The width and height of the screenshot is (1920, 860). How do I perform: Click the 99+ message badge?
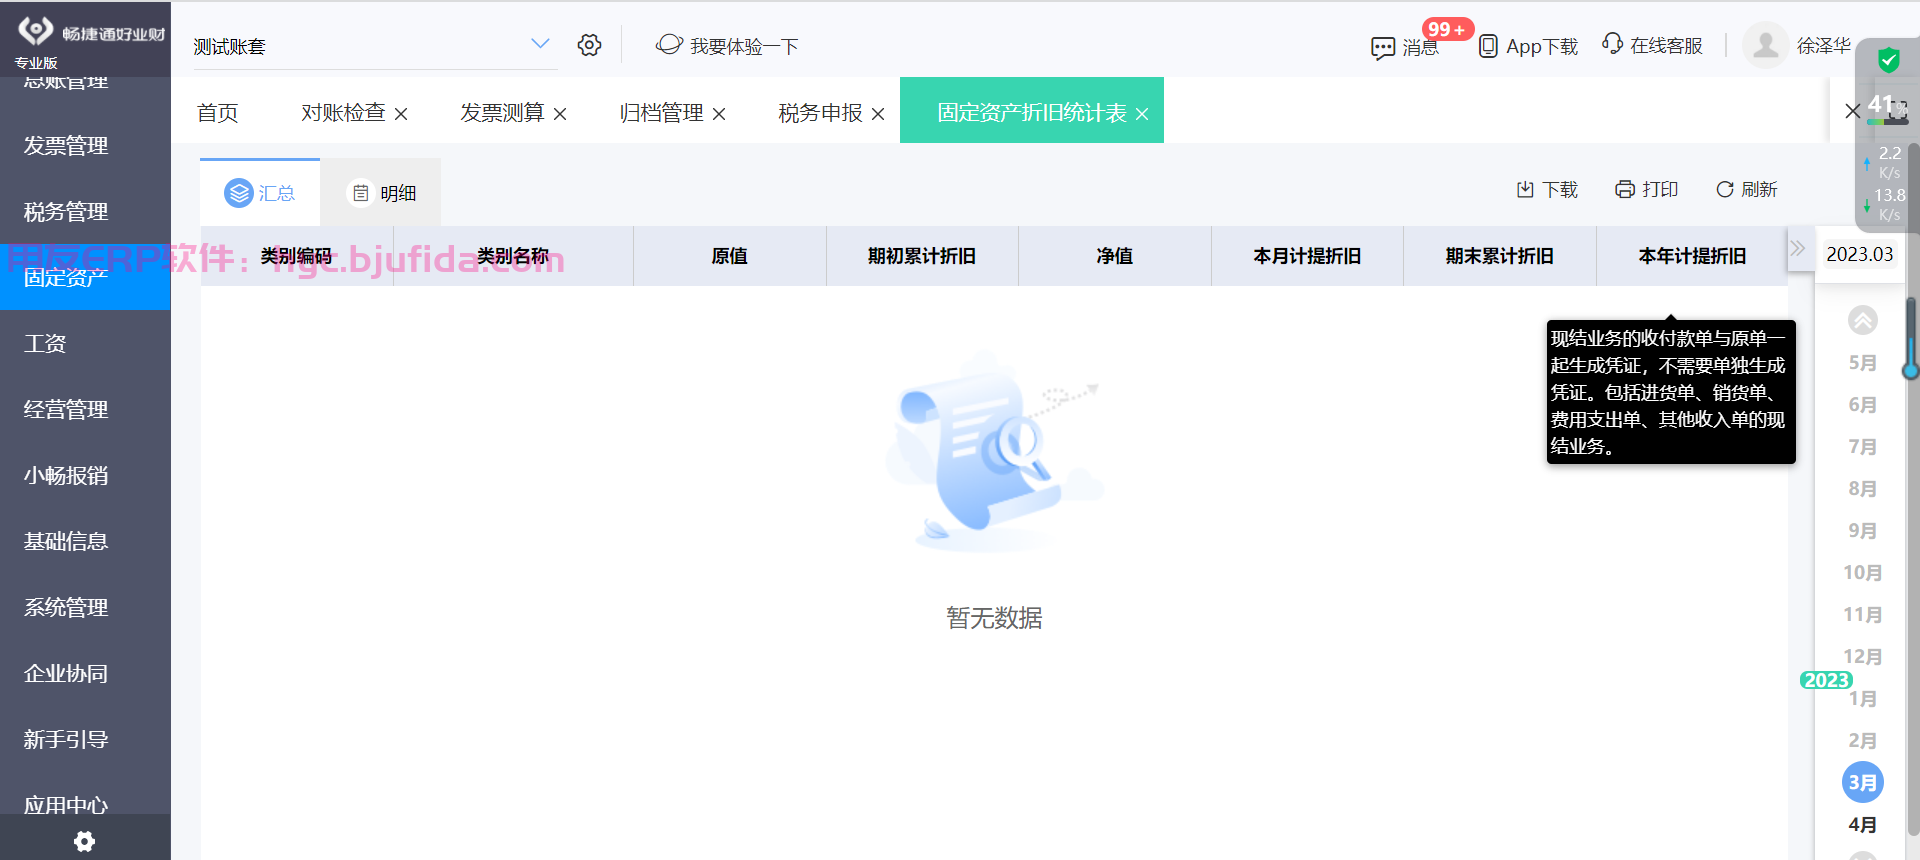click(x=1447, y=29)
